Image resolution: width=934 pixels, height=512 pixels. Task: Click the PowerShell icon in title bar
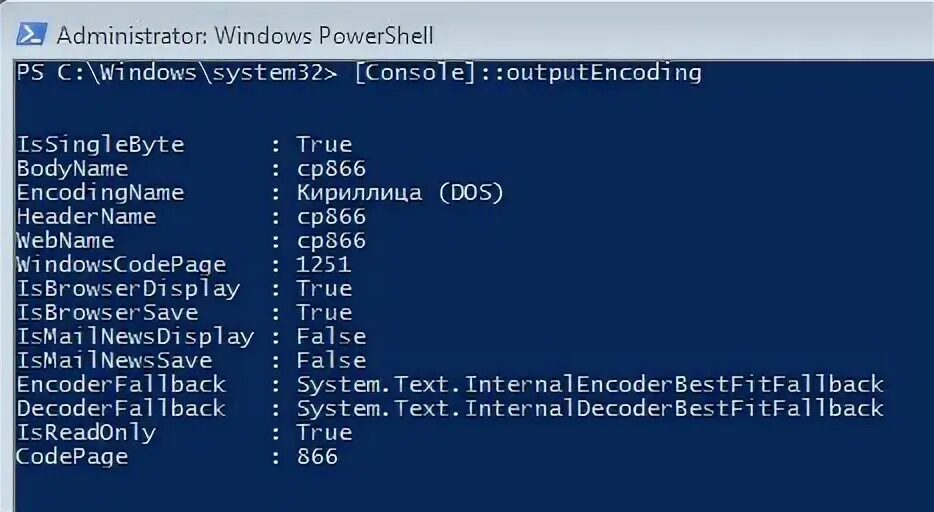tap(31, 35)
